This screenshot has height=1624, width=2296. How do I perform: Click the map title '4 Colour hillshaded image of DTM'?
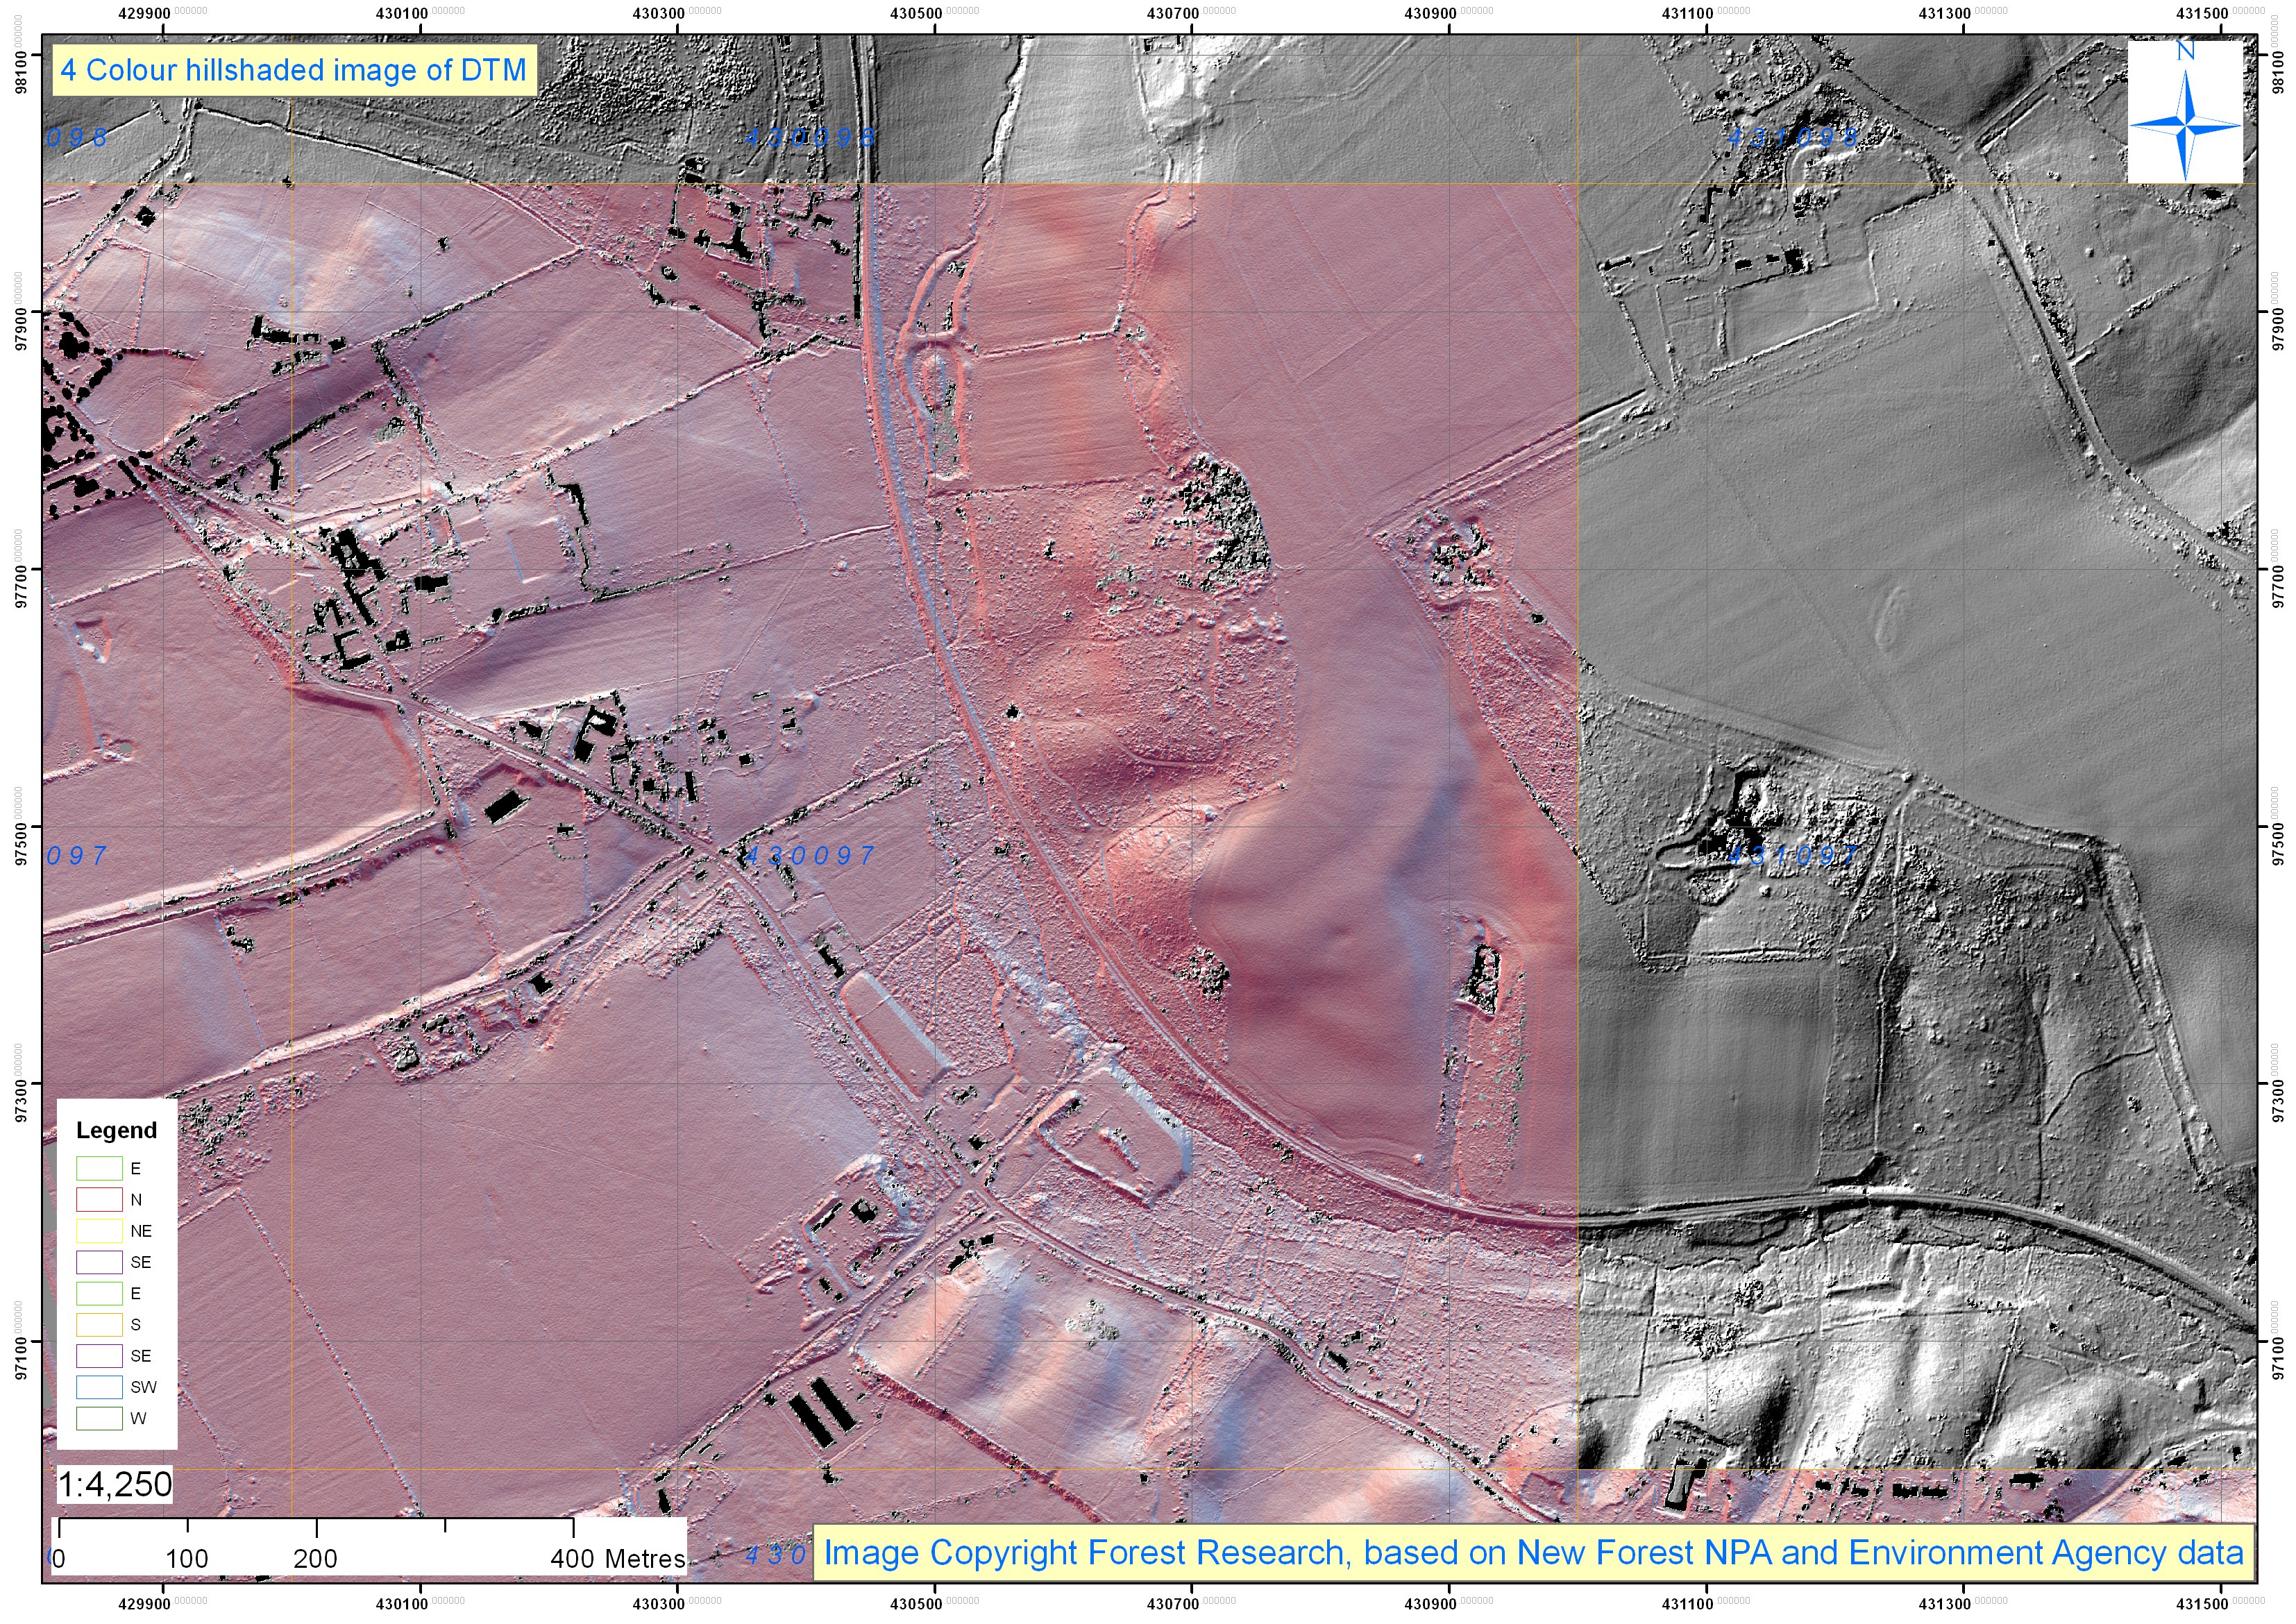tap(293, 70)
